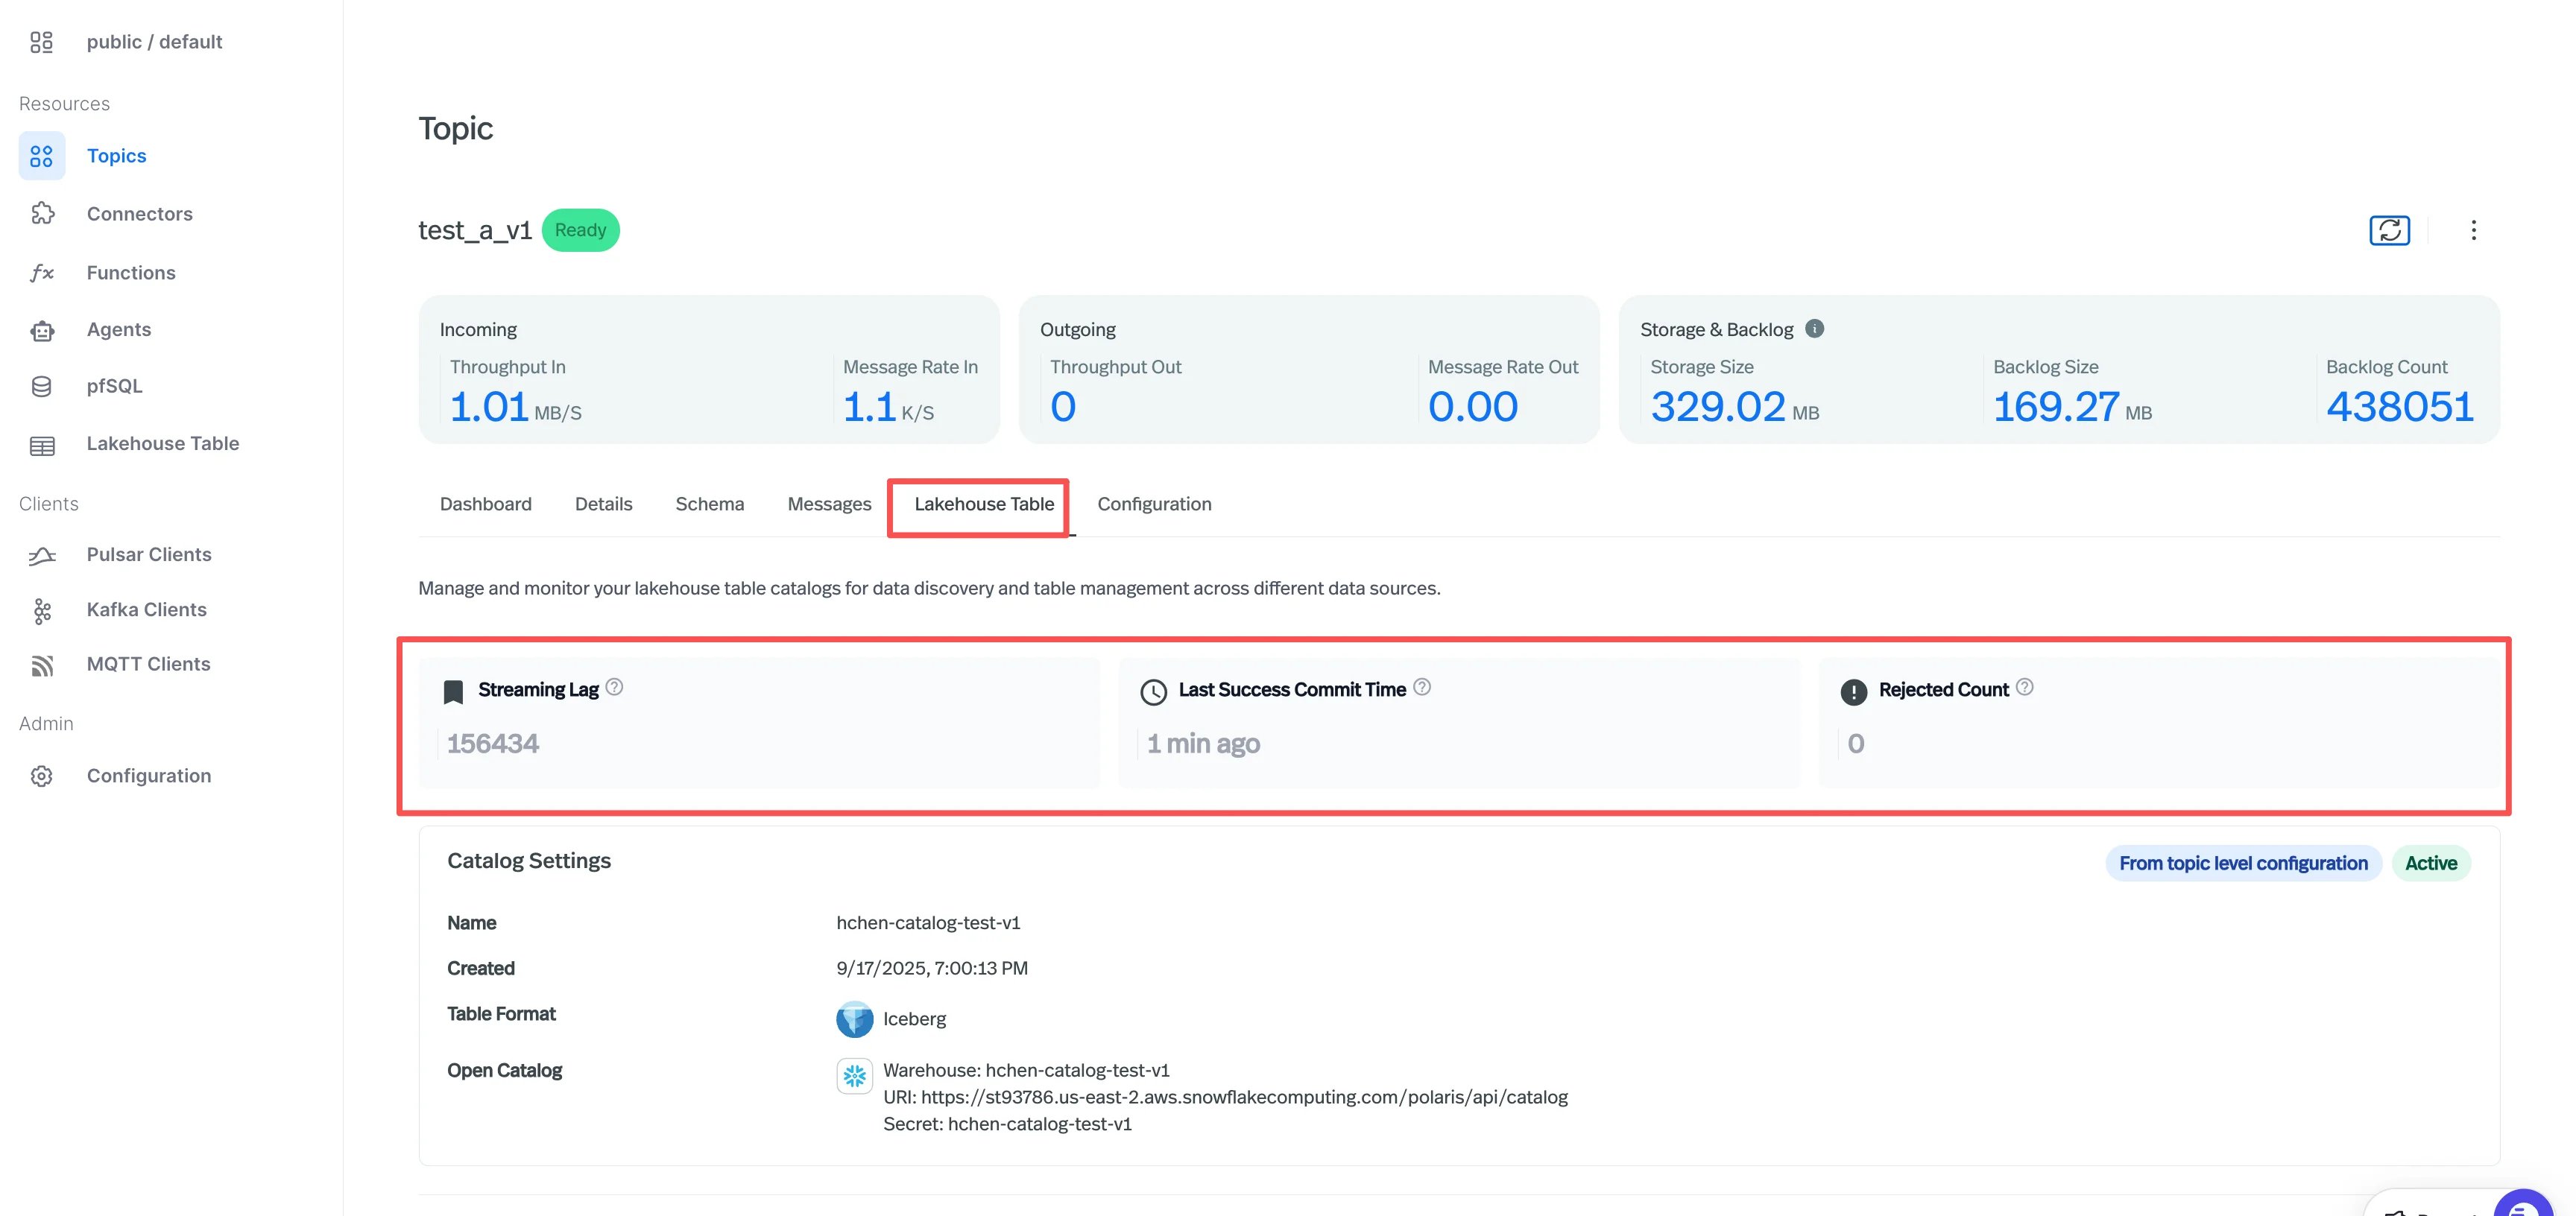Open MQTT Clients page
2576x1216 pixels.
pos(148,665)
